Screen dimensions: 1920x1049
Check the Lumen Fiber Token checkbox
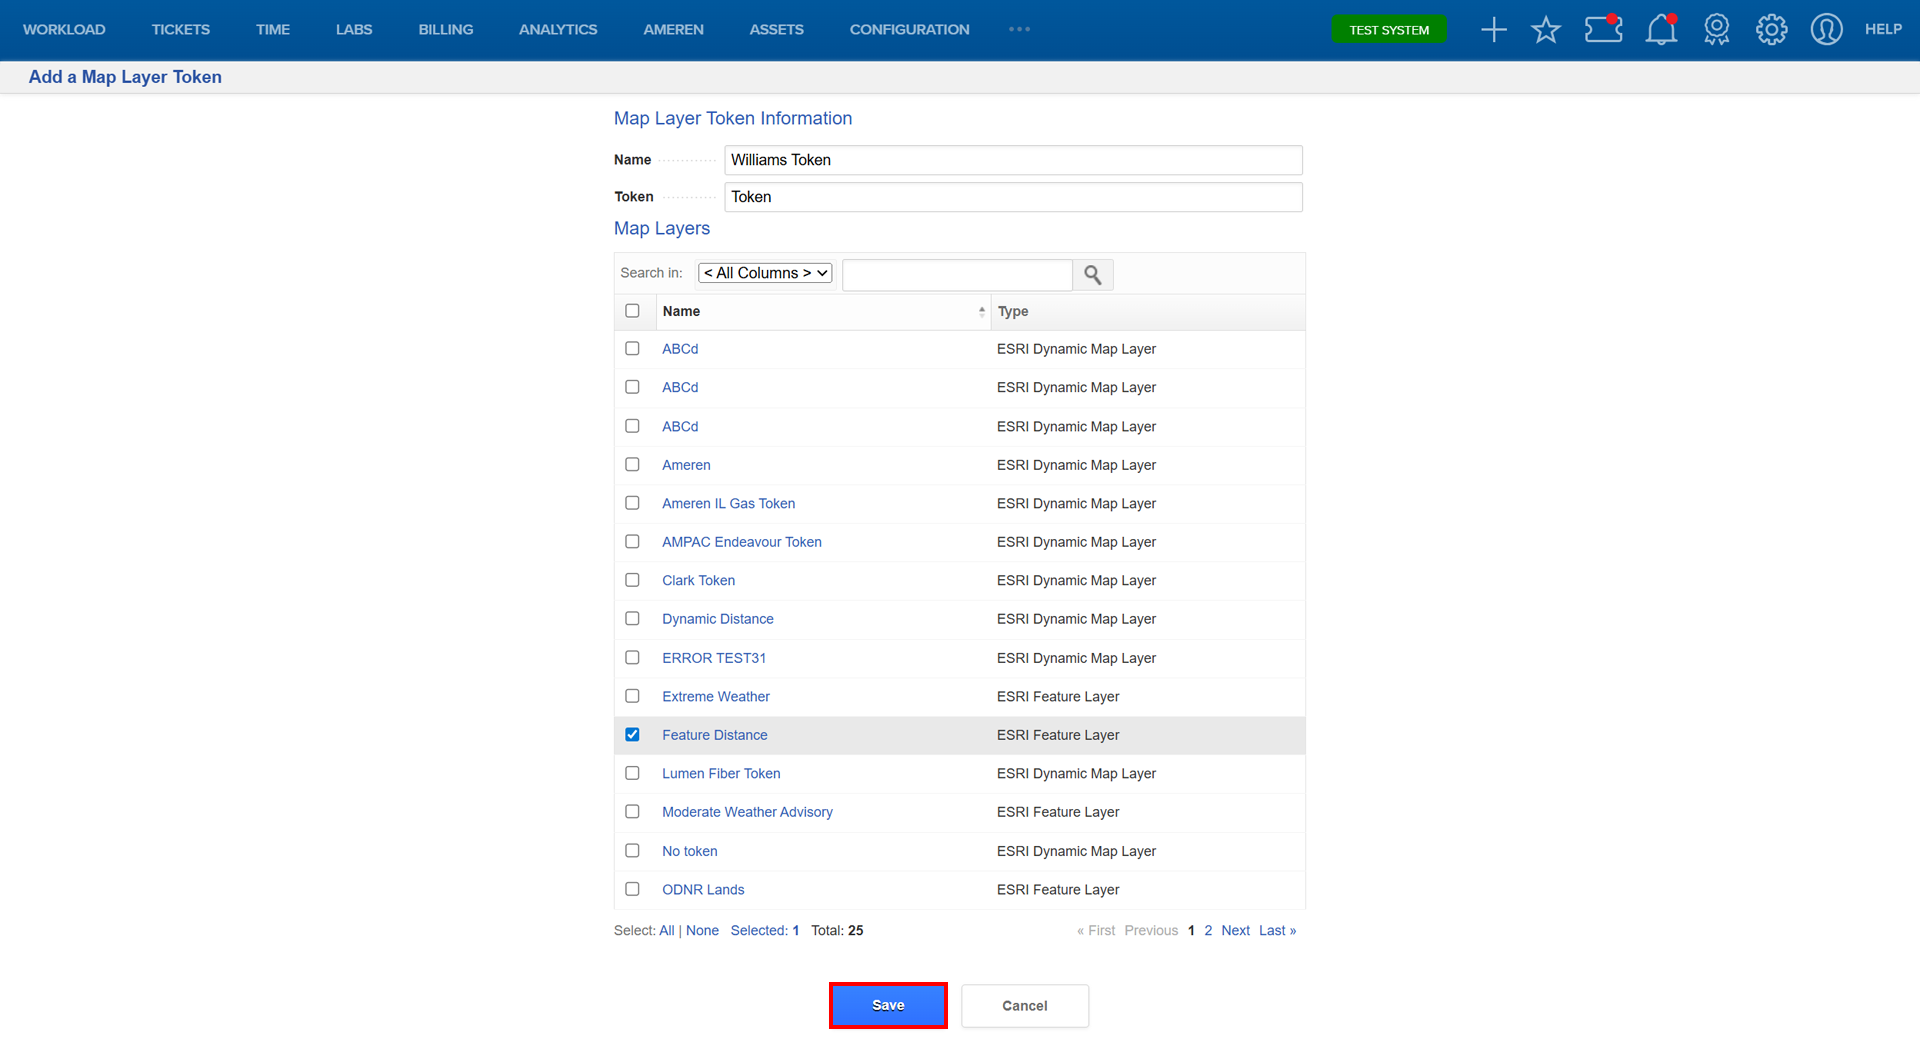pyautogui.click(x=632, y=773)
